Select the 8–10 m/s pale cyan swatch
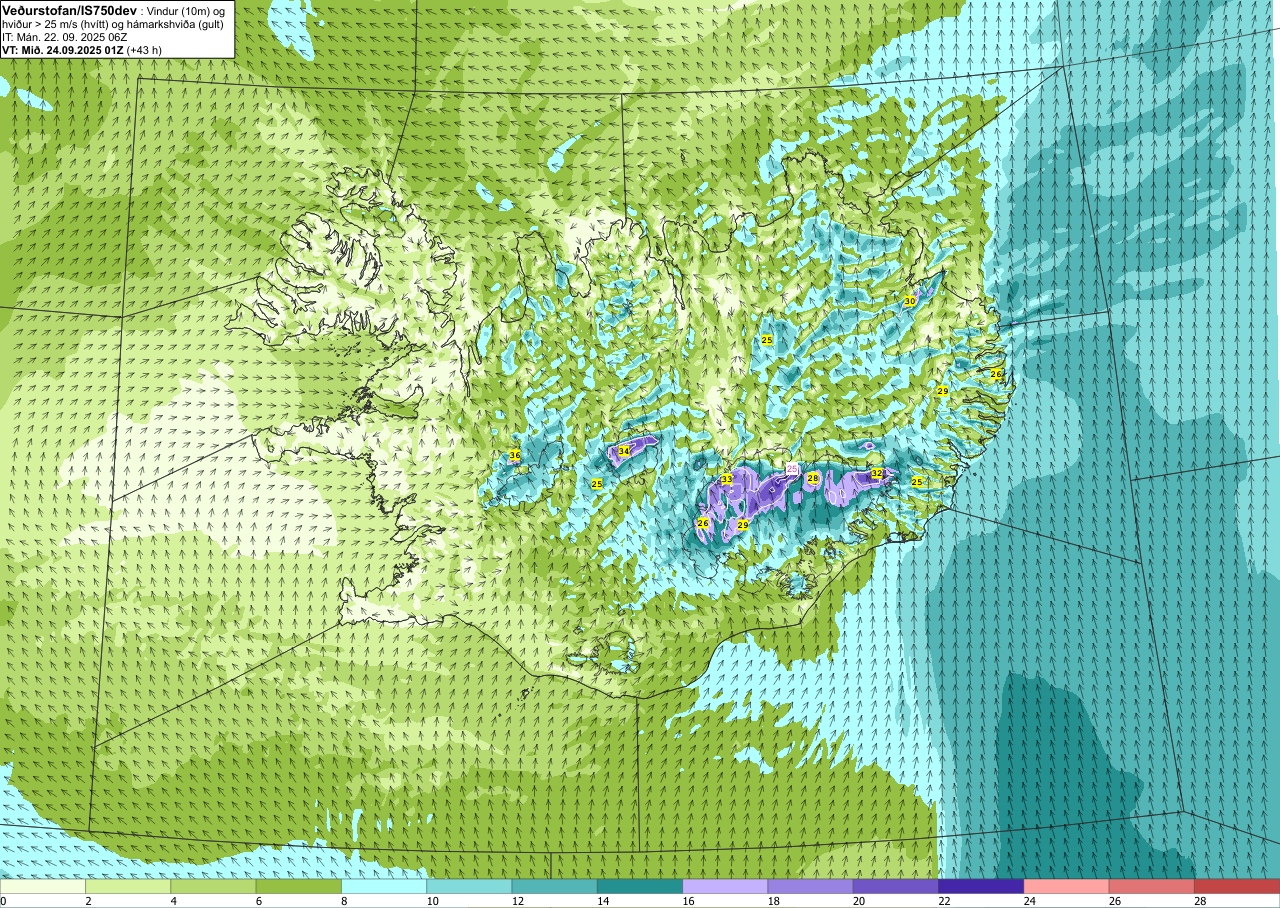This screenshot has width=1280, height=908. click(384, 886)
